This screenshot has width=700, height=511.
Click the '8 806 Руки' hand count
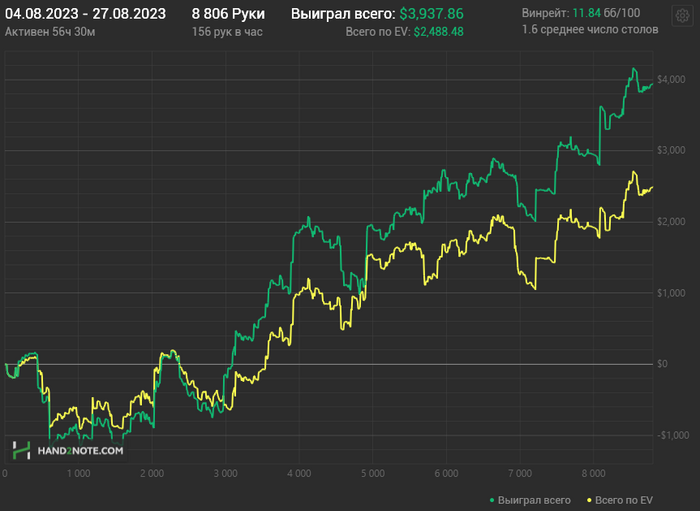228,14
